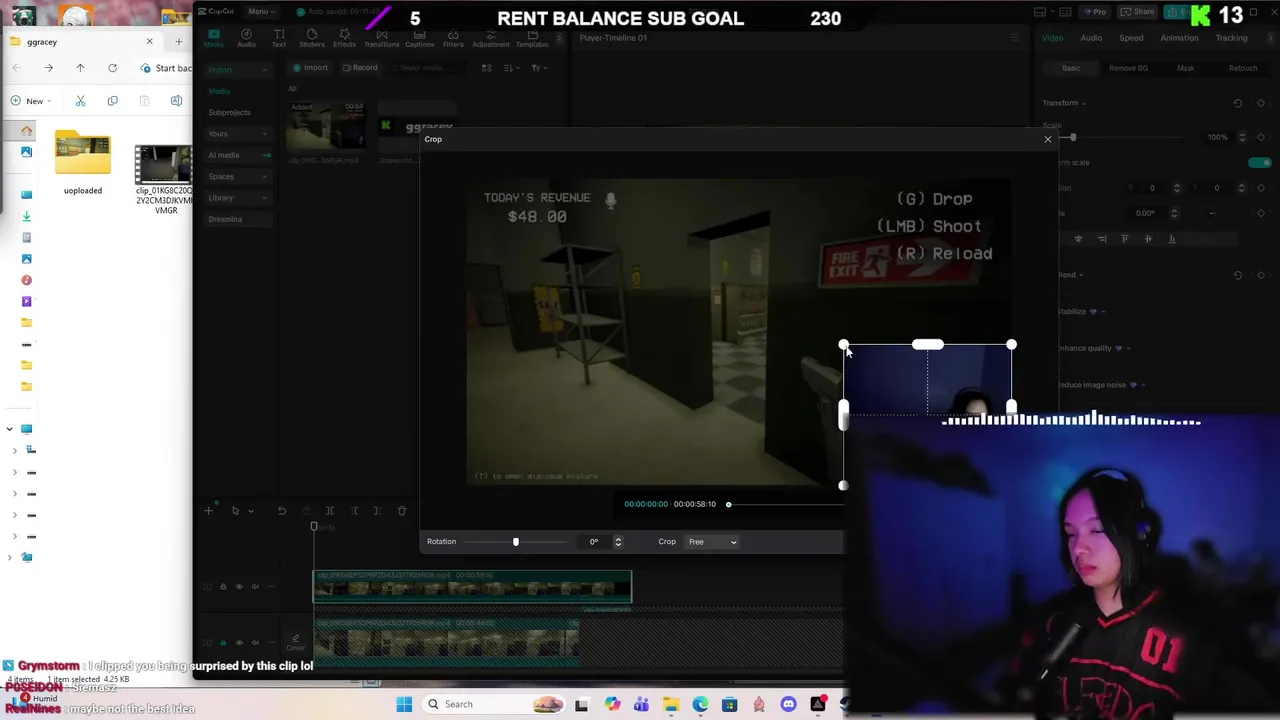Open the Effects panel icon
1280x720 pixels.
(x=345, y=38)
